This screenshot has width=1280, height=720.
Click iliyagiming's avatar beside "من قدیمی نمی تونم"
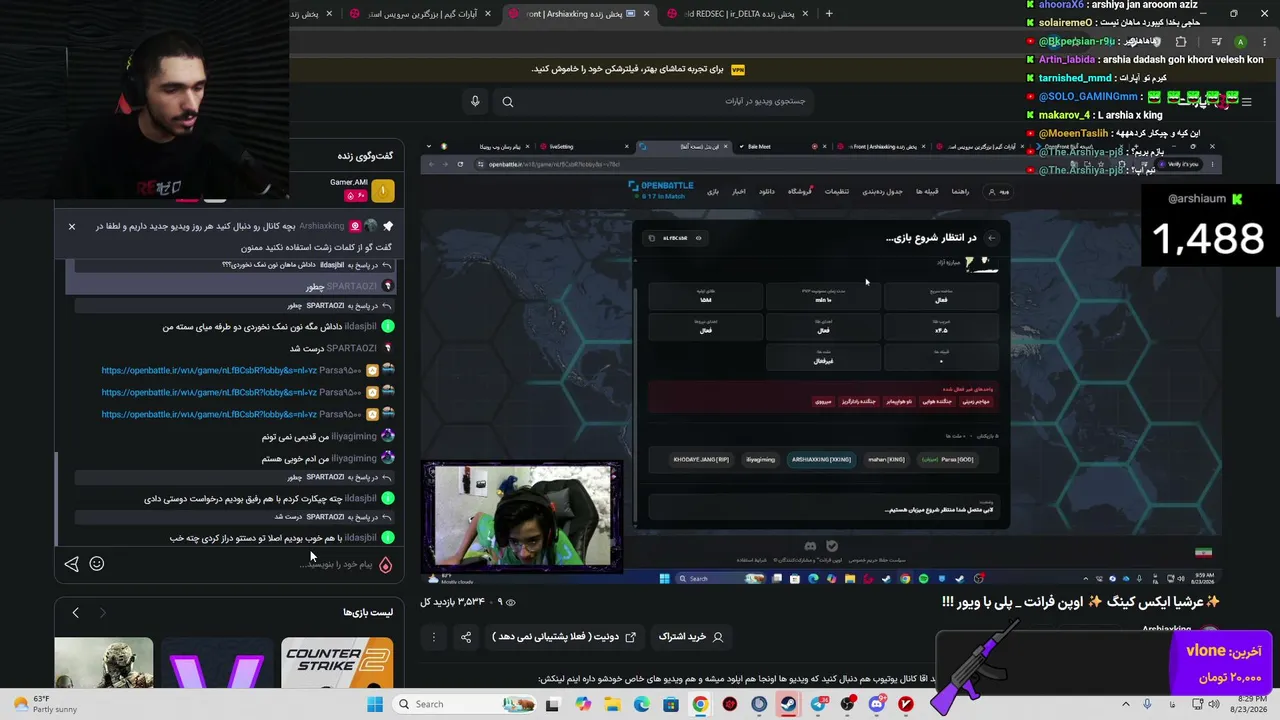tap(388, 436)
